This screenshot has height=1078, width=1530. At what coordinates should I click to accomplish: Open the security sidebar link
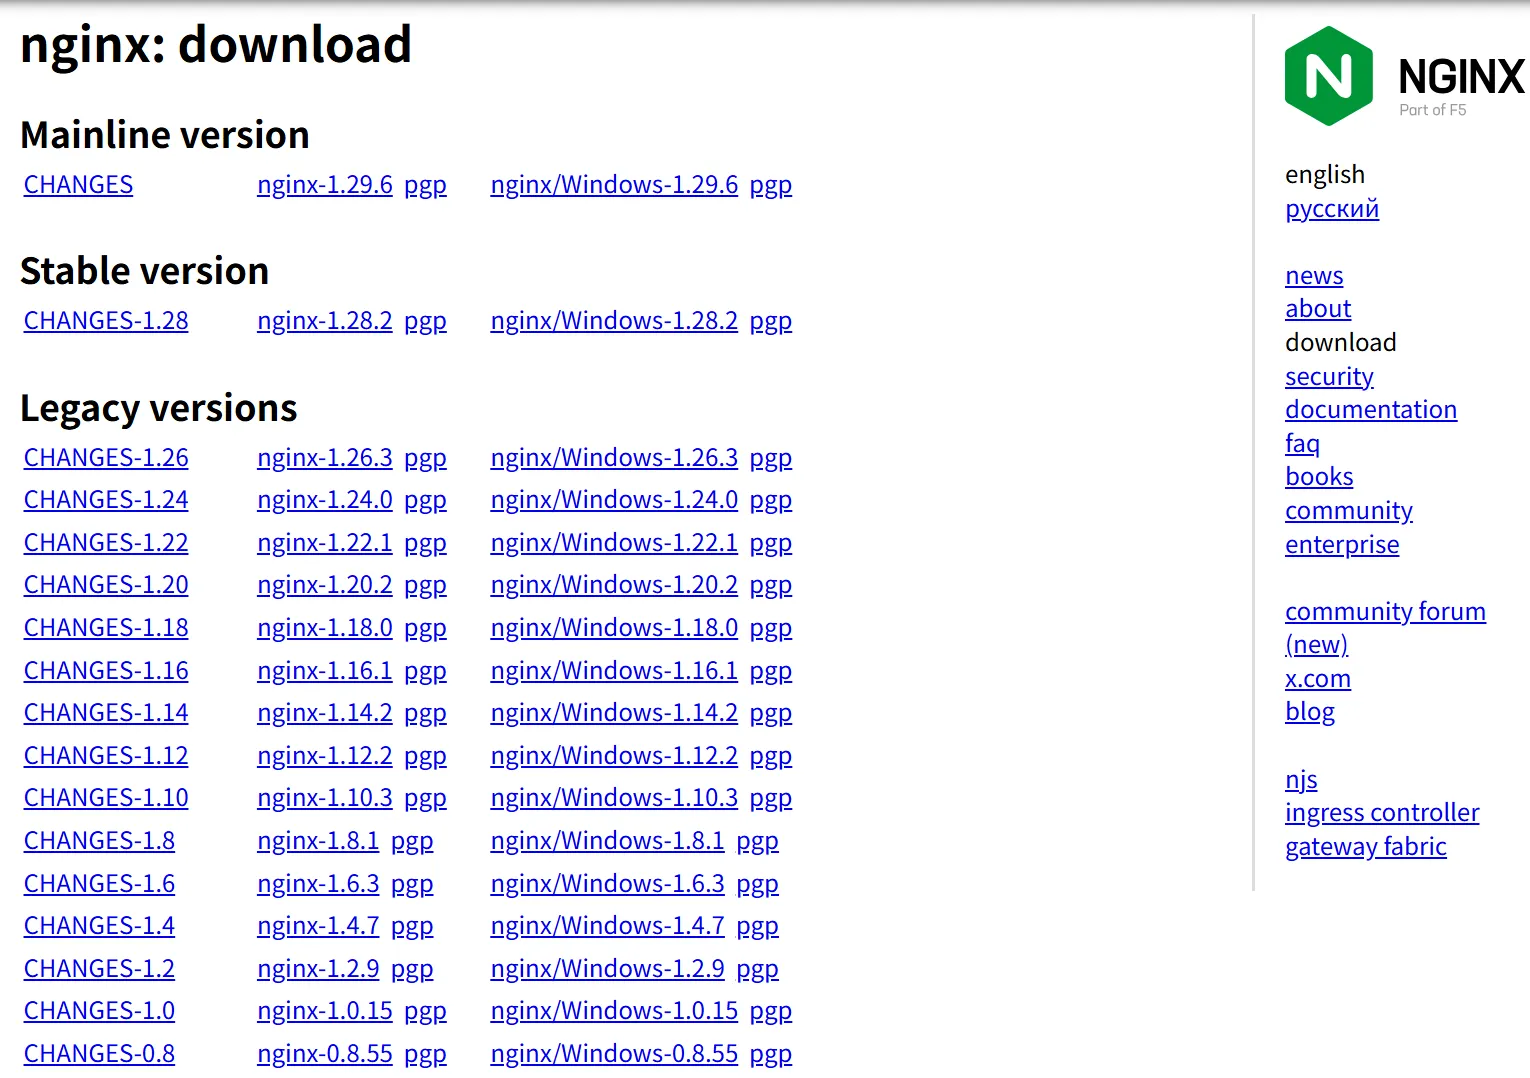(x=1329, y=377)
